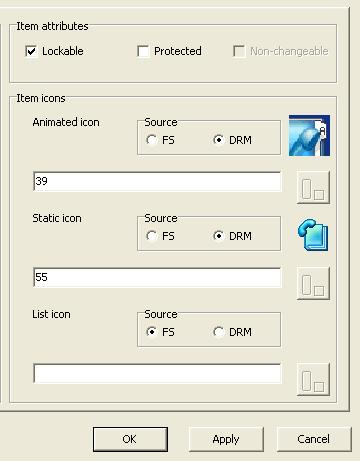Click the Animated icon label
Image resolution: width=360 pixels, height=461 pixels.
(66, 122)
